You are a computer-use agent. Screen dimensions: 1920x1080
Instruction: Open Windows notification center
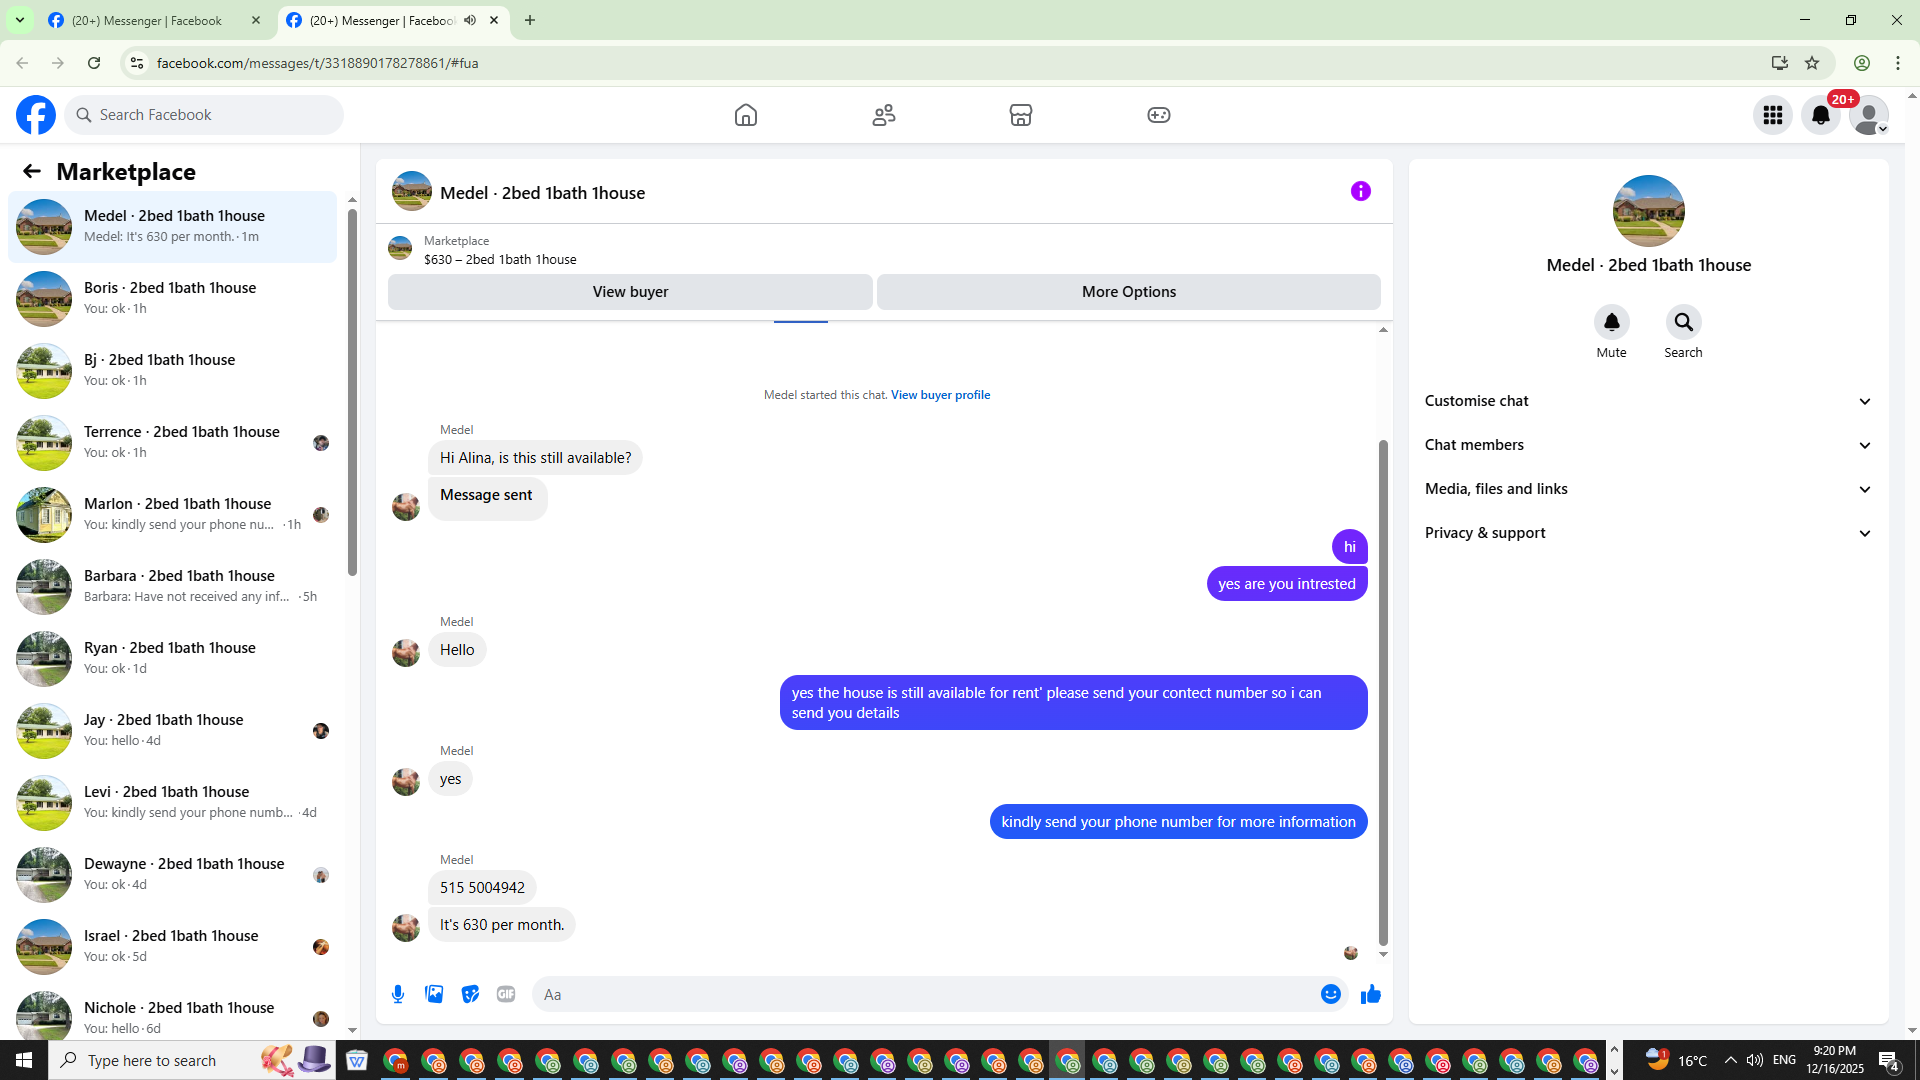1889,1060
